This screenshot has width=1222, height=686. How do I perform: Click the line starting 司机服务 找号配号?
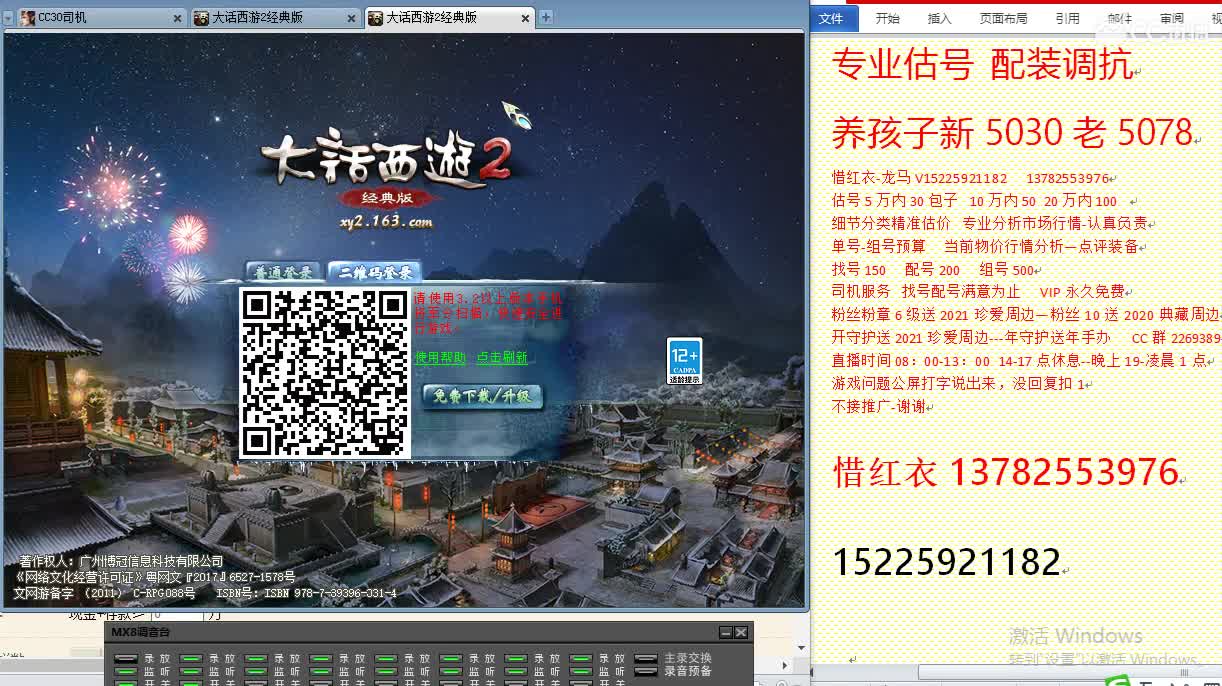coord(978,292)
